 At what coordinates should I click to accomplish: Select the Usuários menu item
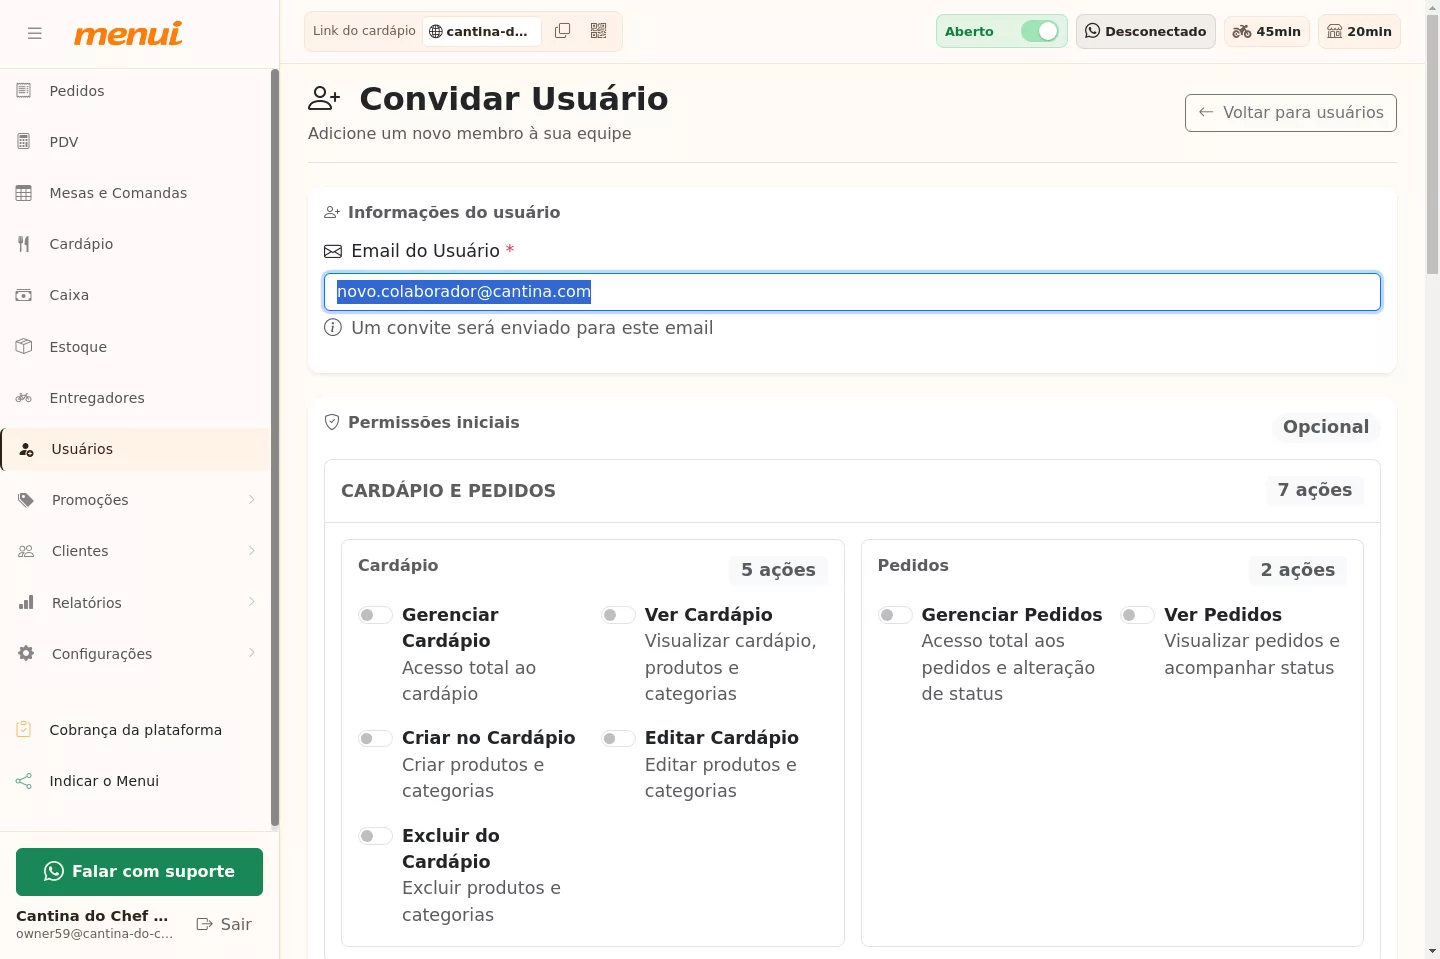(x=135, y=449)
